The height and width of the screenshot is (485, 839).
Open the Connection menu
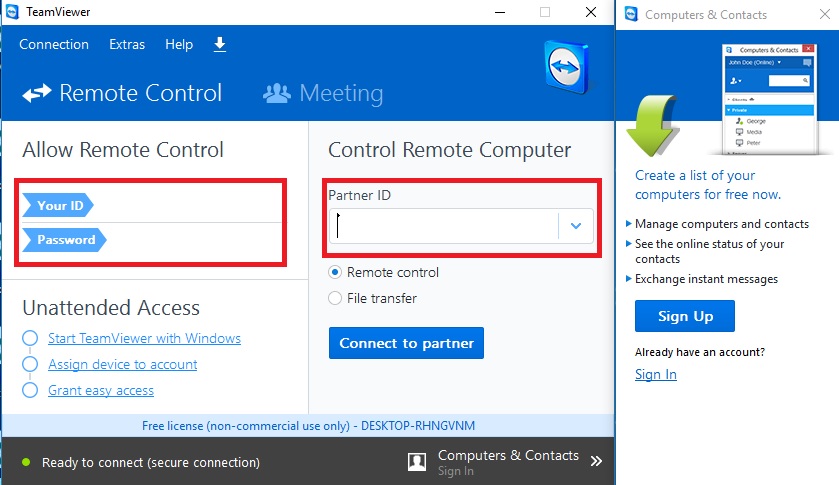(x=54, y=44)
